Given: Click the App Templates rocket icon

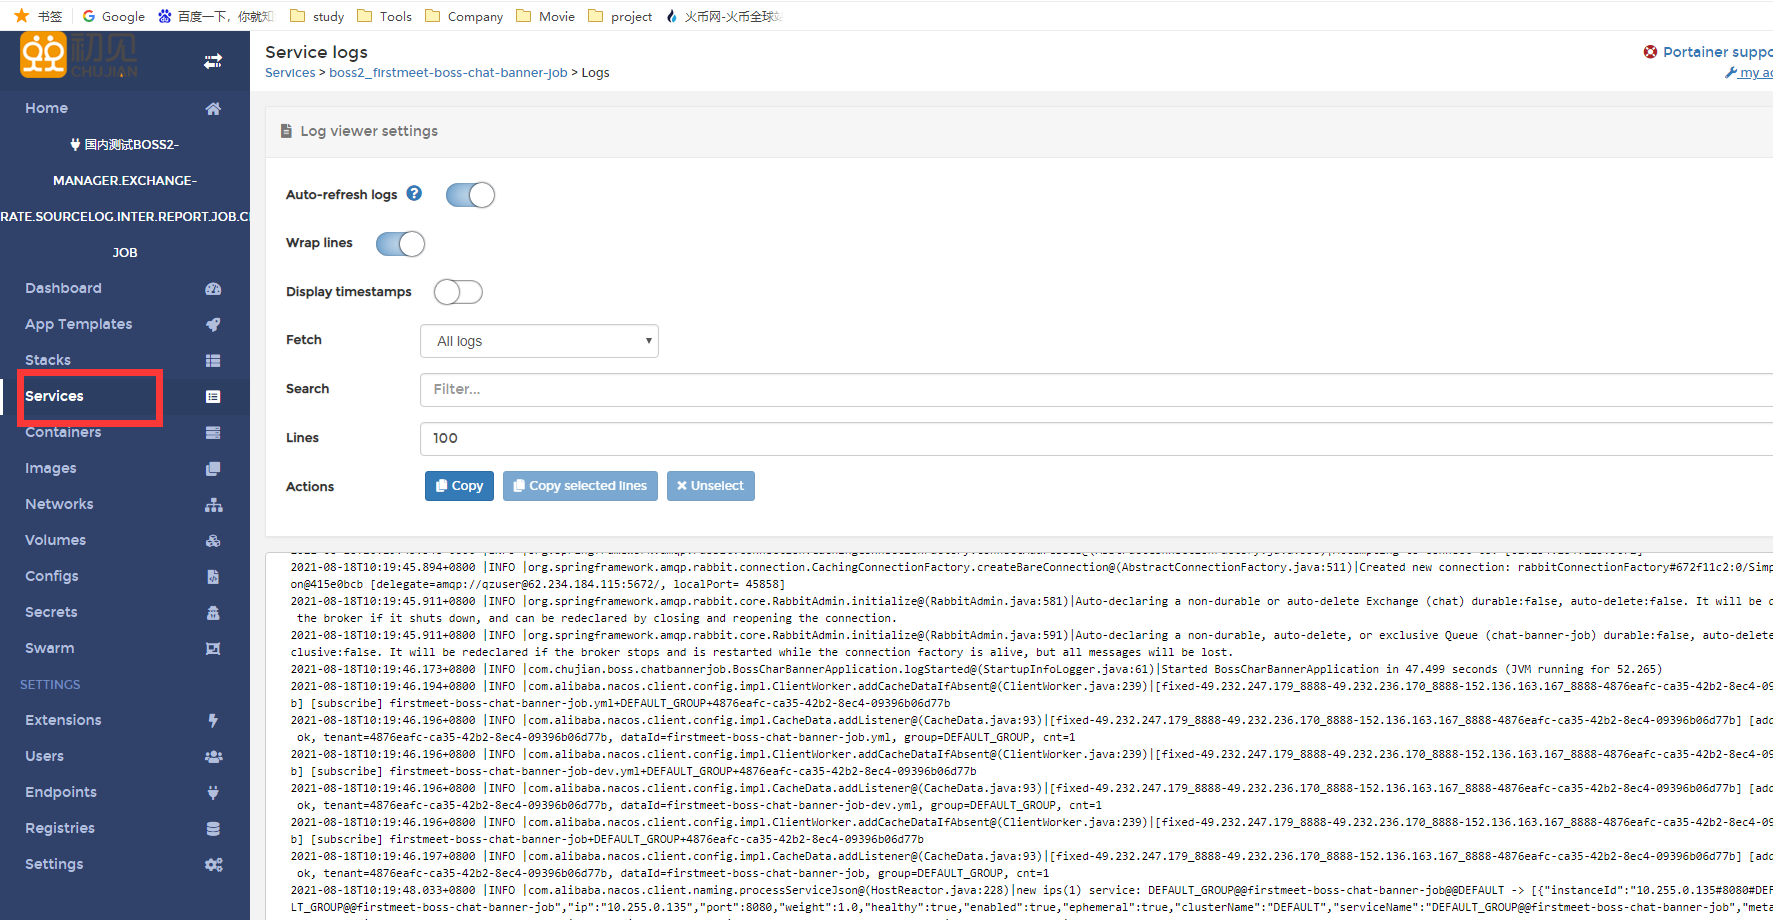Looking at the screenshot, I should 213,325.
